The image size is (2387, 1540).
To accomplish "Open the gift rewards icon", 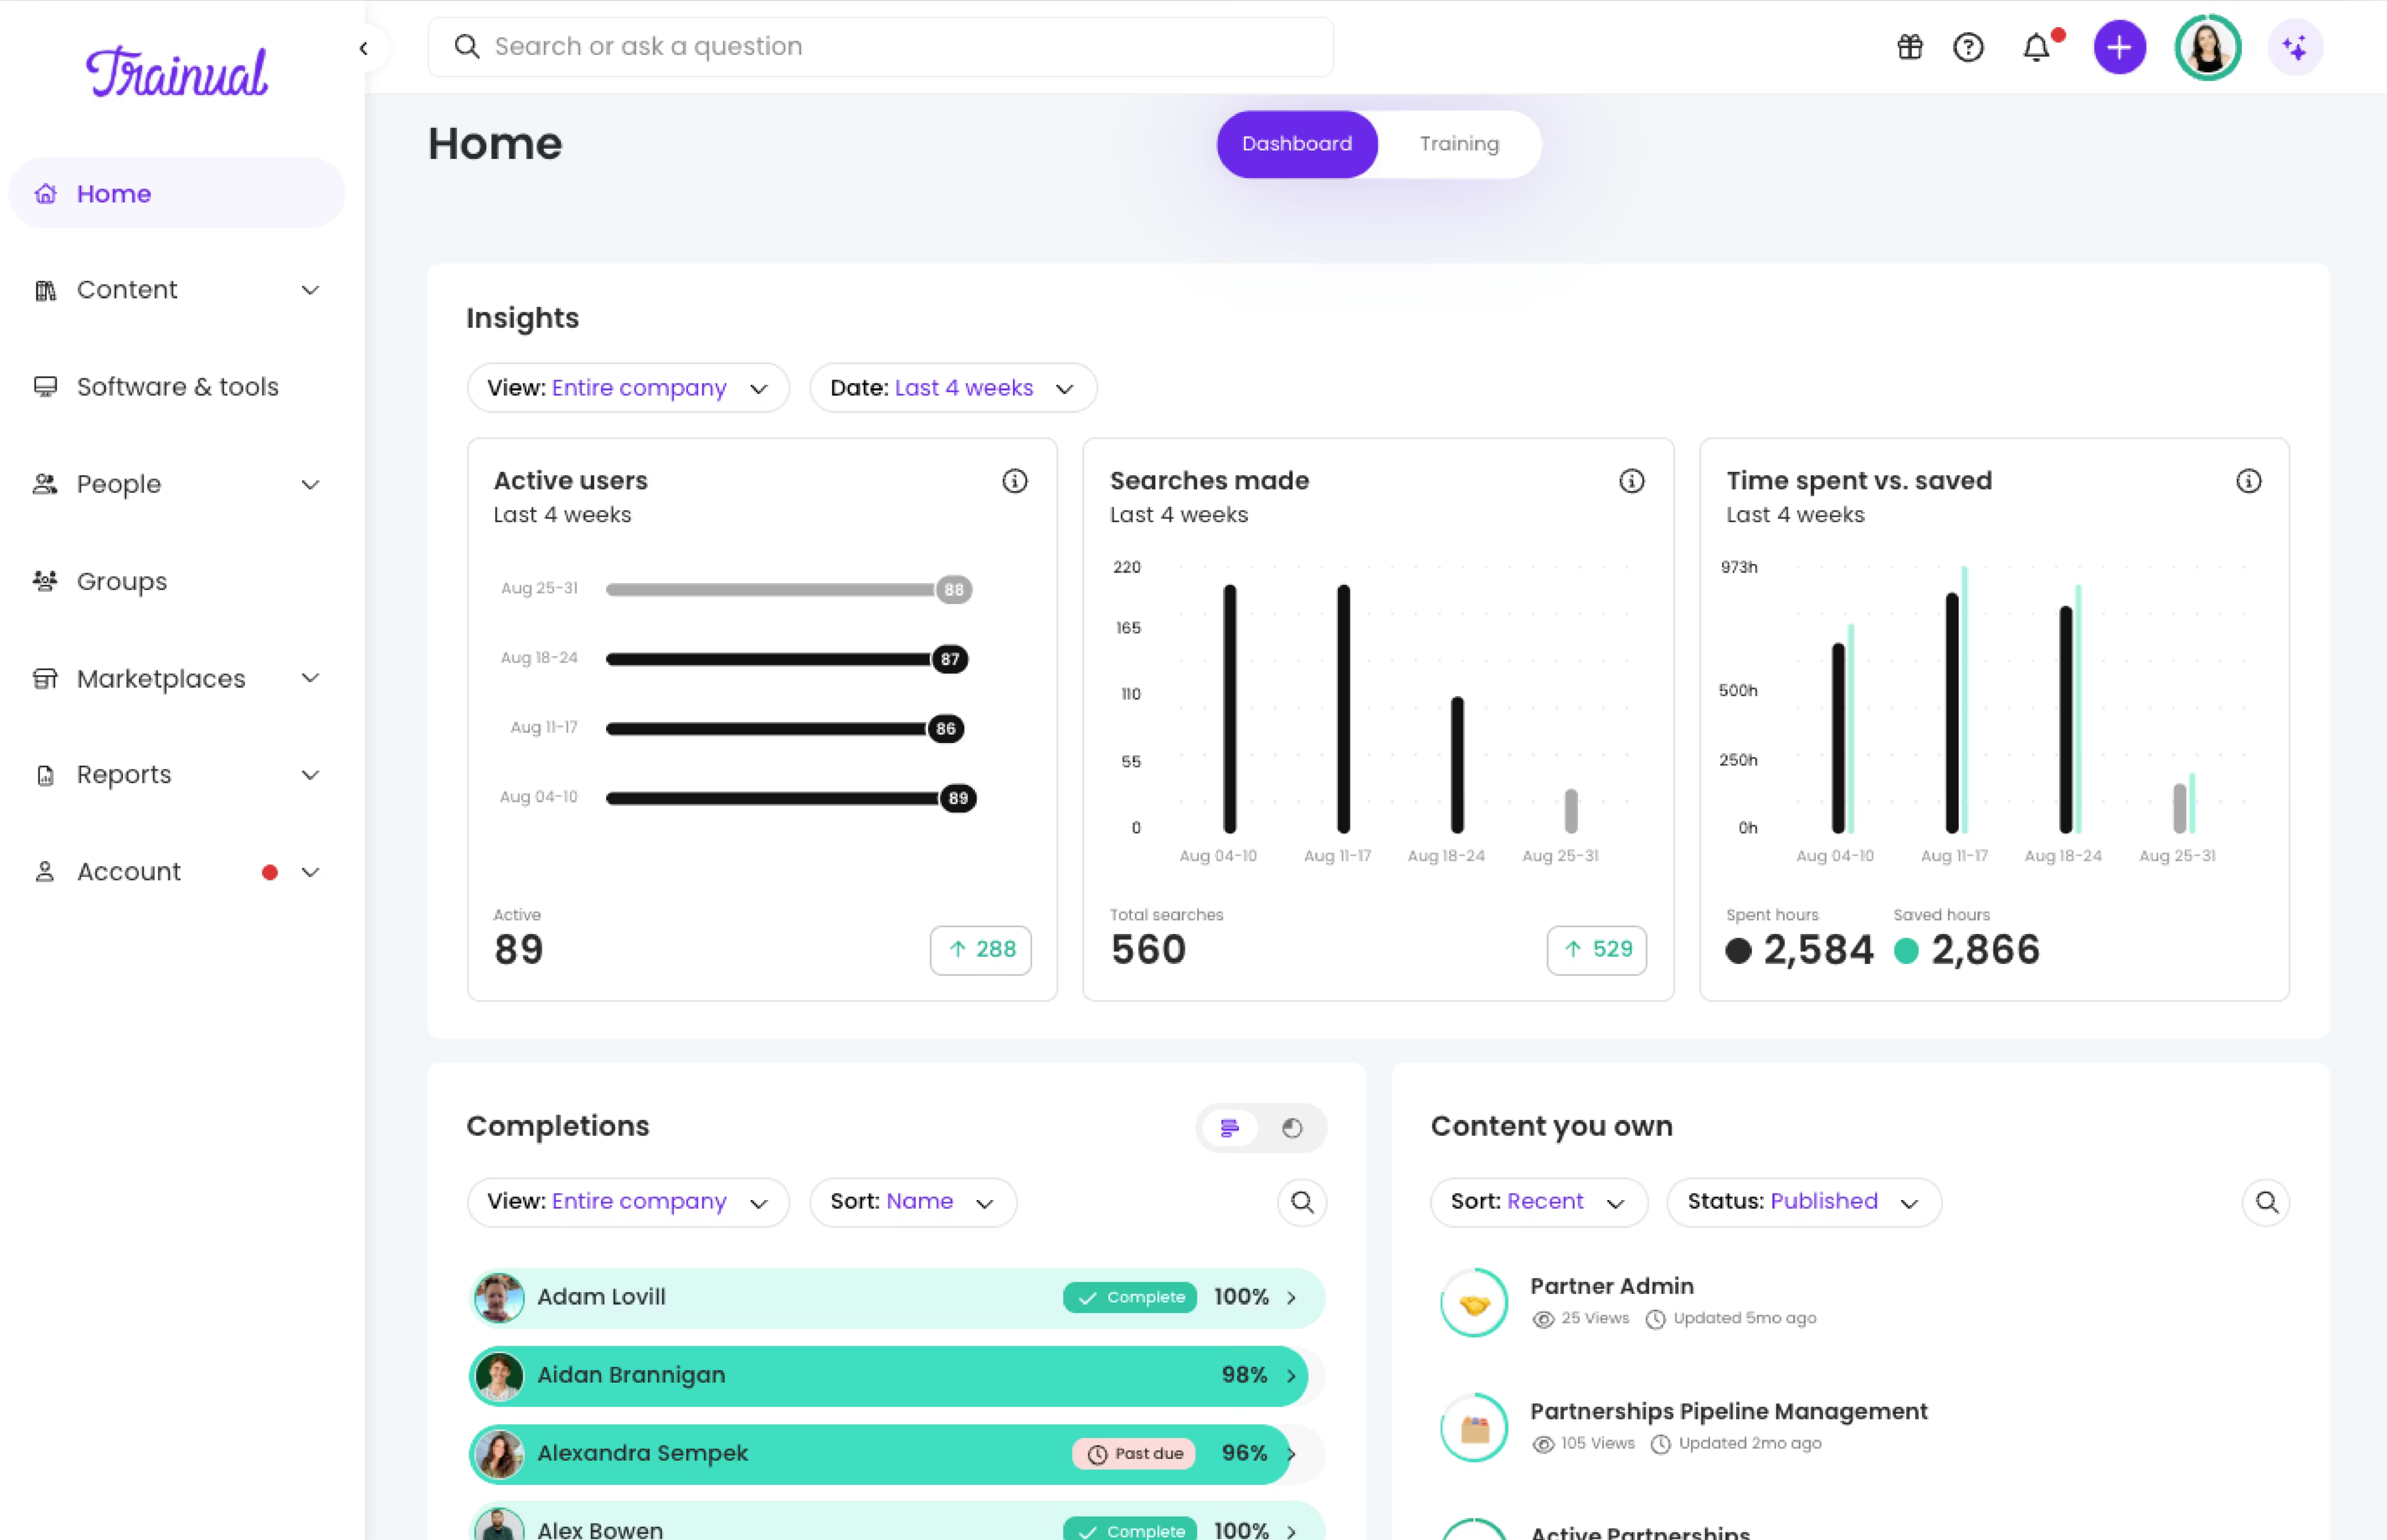I will [1910, 47].
